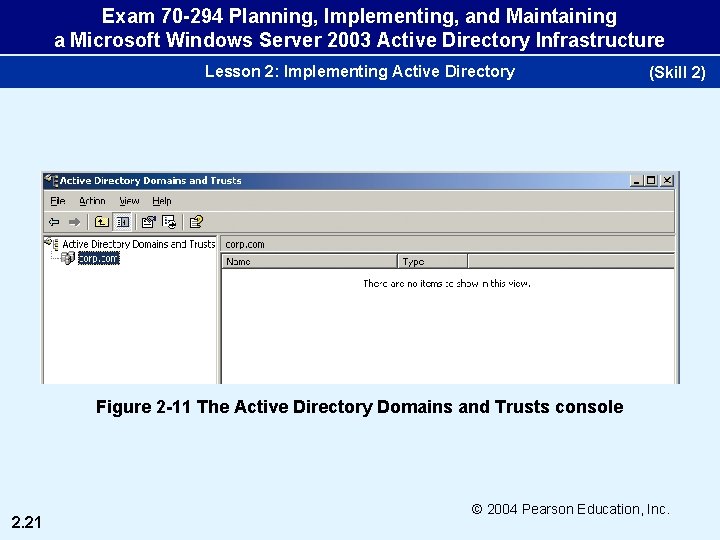The image size is (720, 540).
Task: Toggle the Show/Hide Console Tree icon
Action: (x=123, y=222)
